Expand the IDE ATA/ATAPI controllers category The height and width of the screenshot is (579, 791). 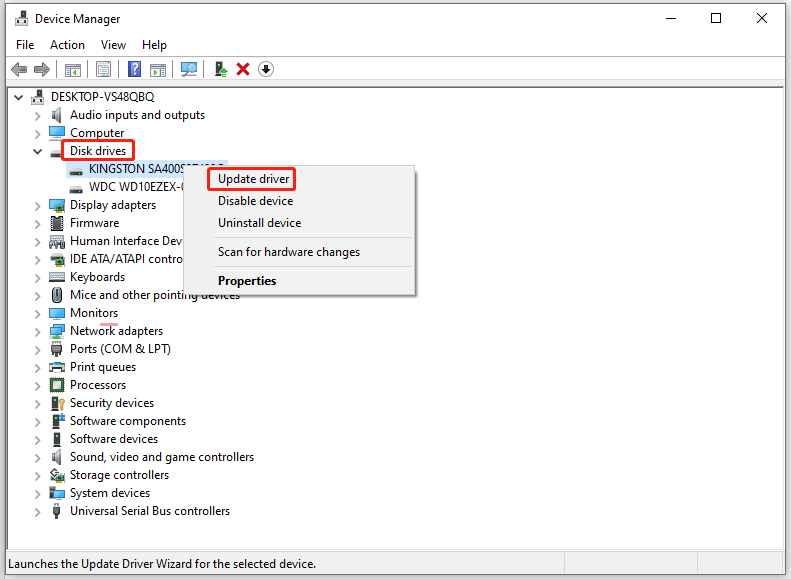(37, 260)
